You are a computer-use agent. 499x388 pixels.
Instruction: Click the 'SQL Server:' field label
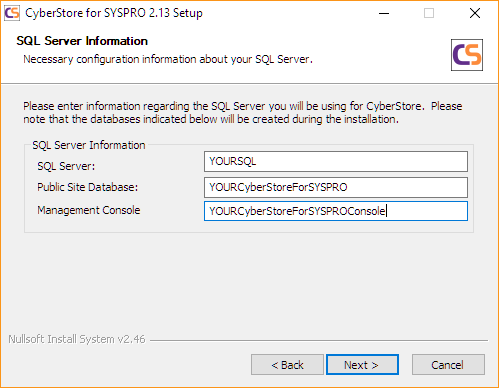(66, 166)
